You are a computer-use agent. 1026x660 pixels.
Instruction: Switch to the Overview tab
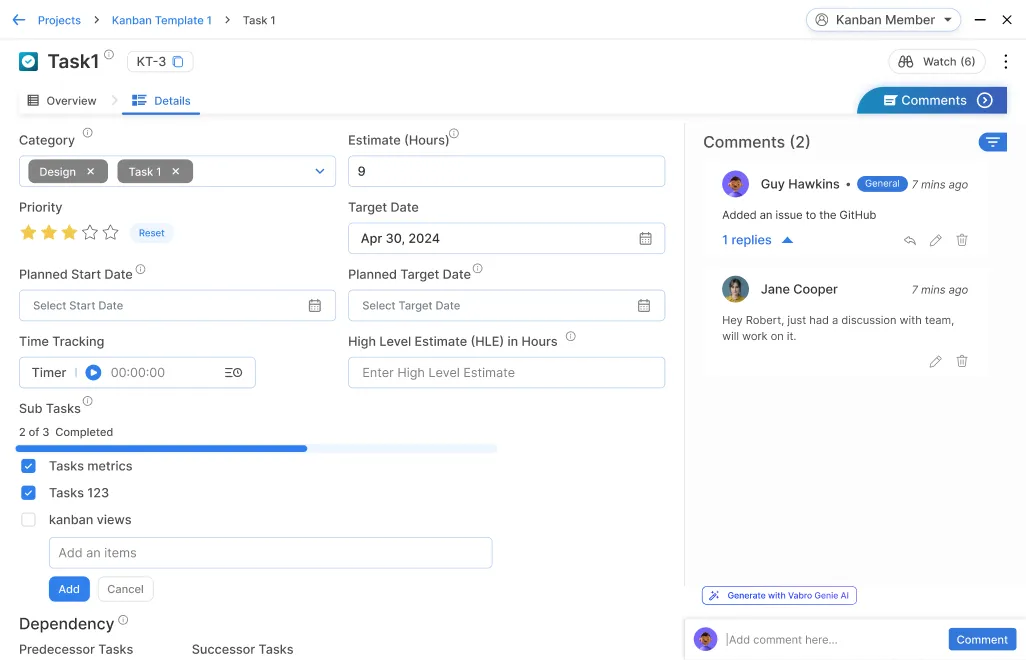62,101
